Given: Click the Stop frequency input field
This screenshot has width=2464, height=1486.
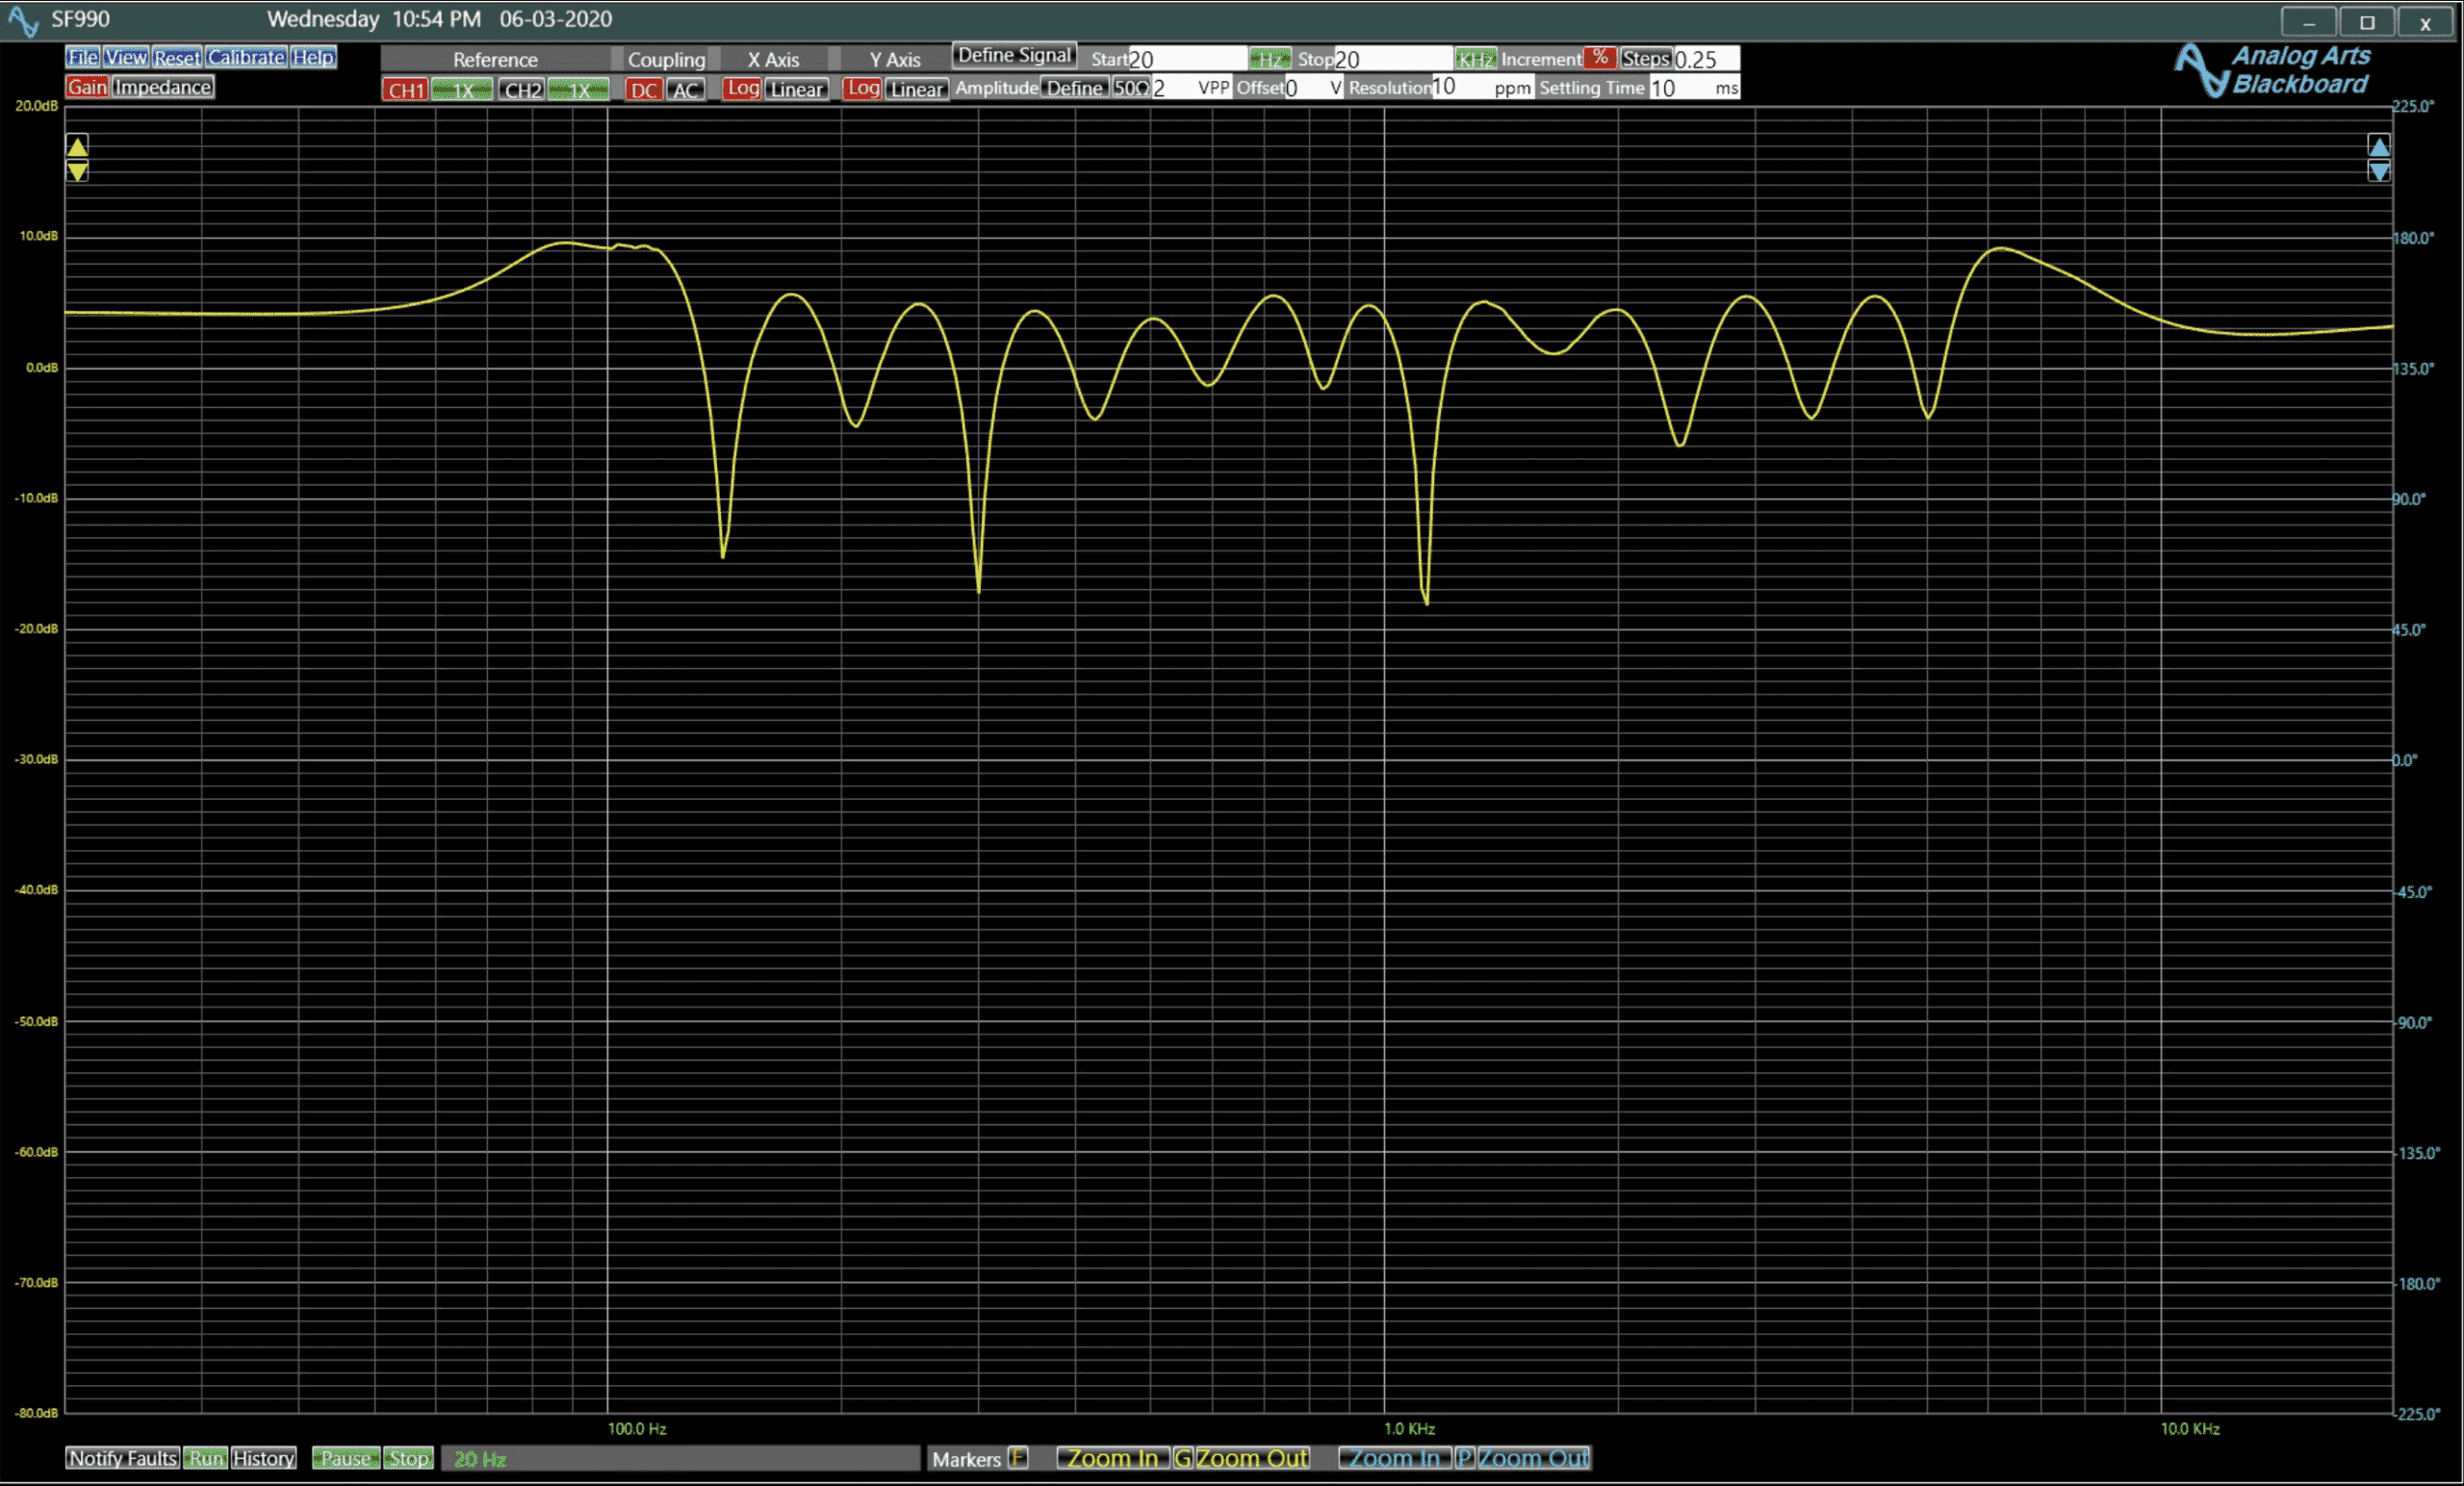Looking at the screenshot, I should [1394, 59].
